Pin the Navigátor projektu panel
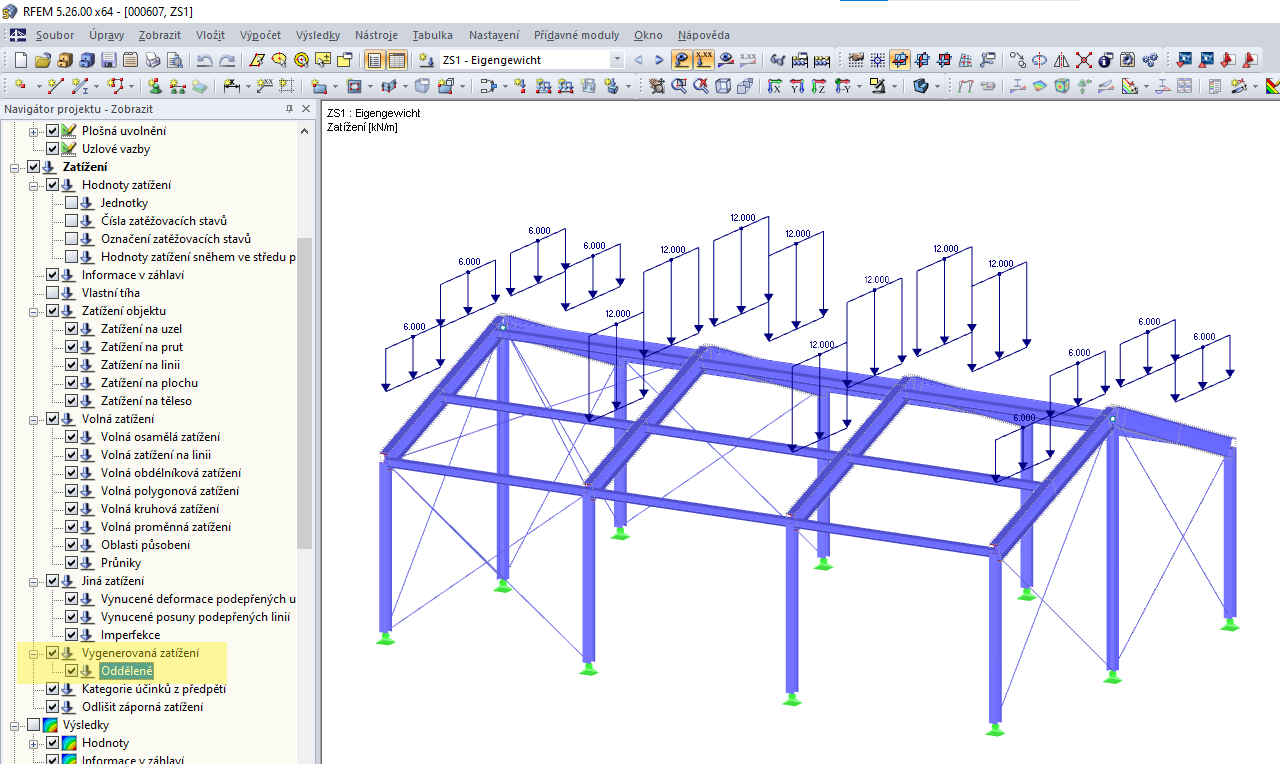The image size is (1280, 764). point(290,109)
